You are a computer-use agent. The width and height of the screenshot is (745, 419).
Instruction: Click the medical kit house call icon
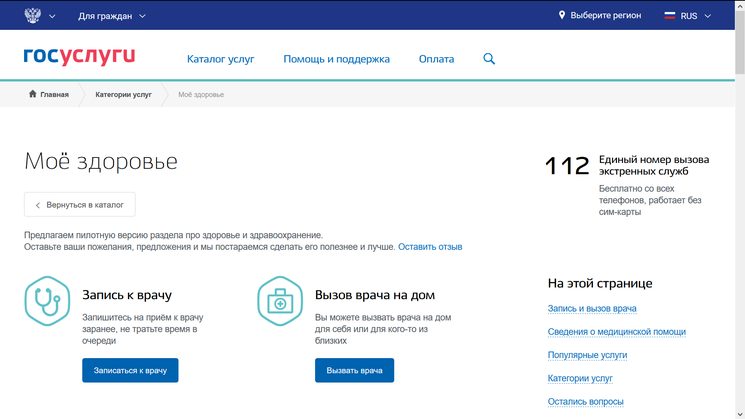(279, 300)
